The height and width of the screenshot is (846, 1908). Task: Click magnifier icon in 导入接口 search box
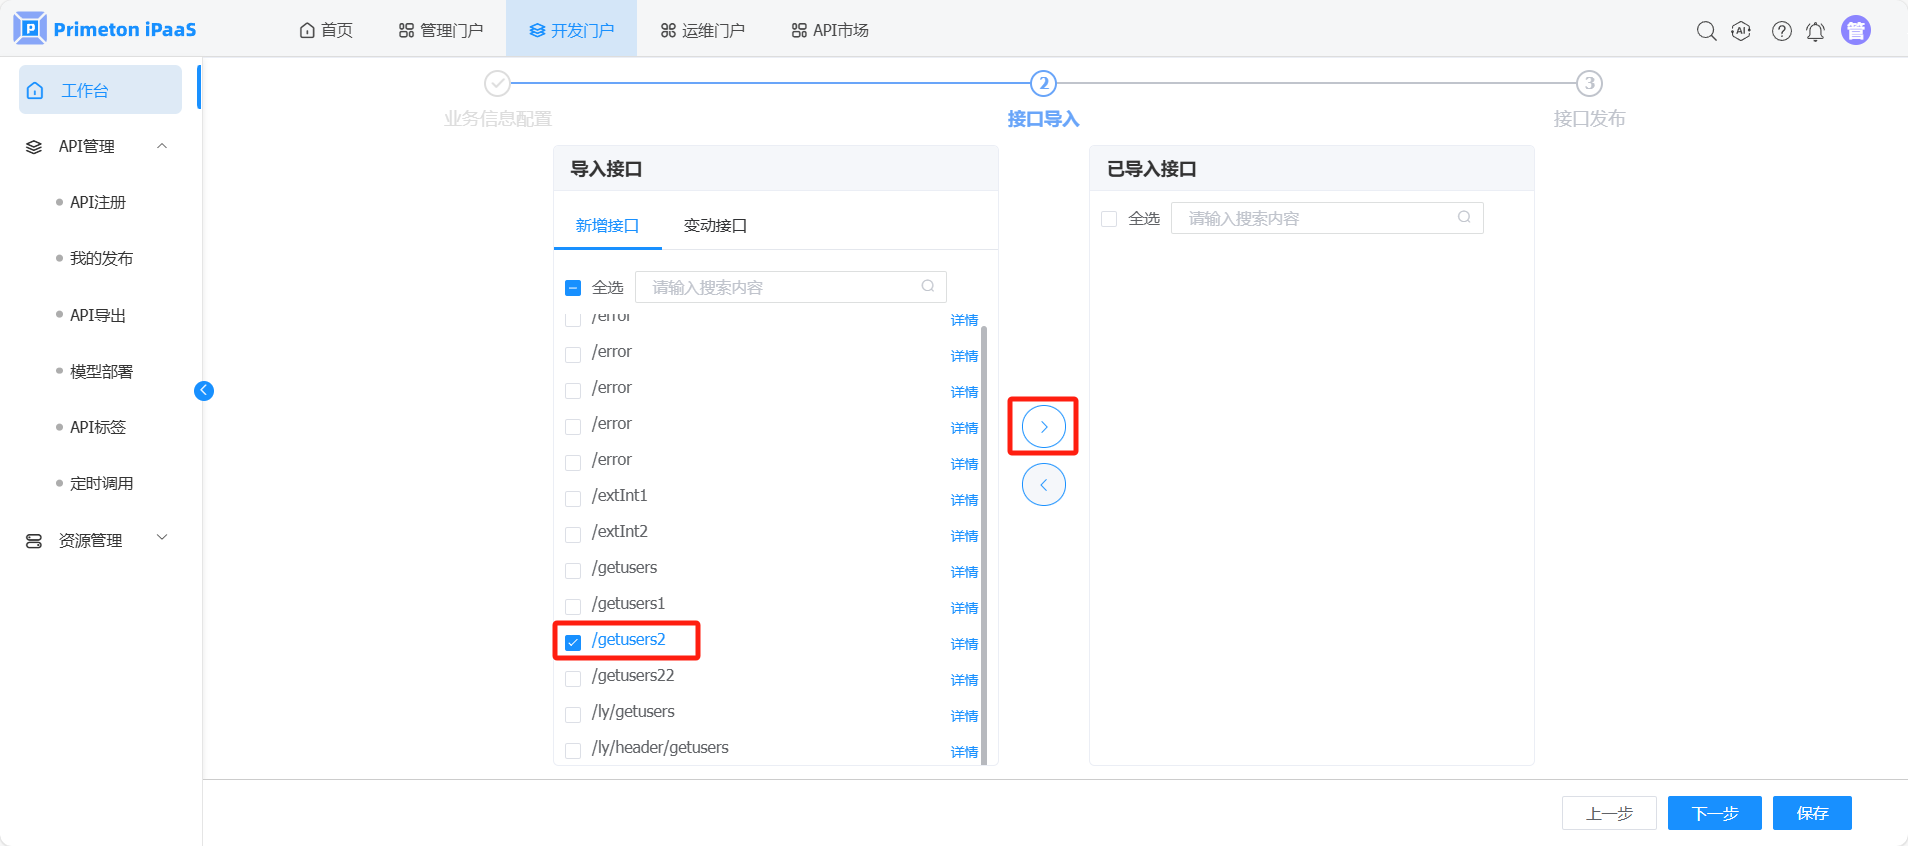click(928, 286)
